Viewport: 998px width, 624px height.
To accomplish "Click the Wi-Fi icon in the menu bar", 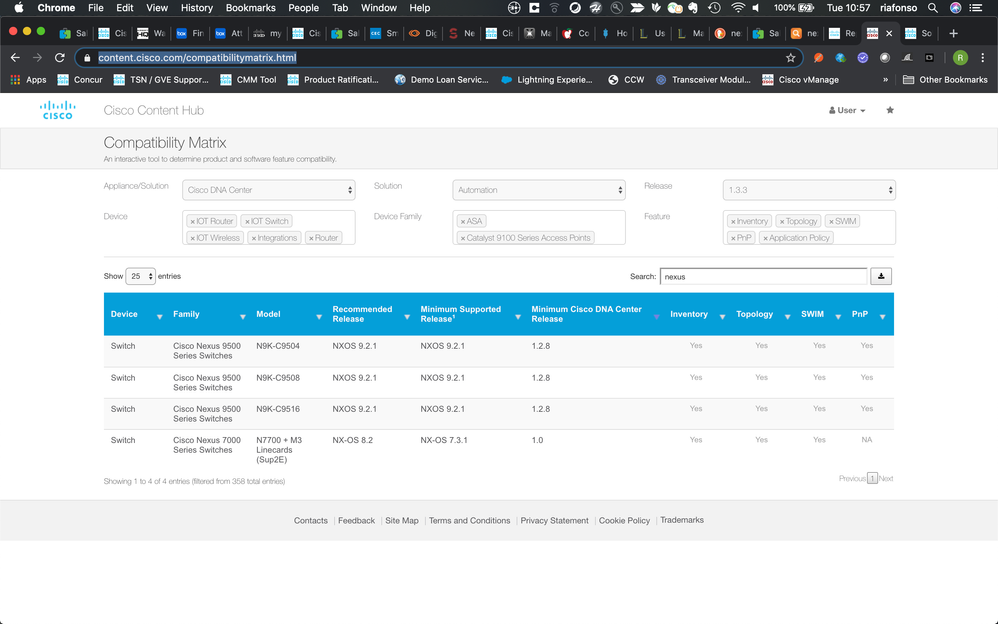I will 738,8.
